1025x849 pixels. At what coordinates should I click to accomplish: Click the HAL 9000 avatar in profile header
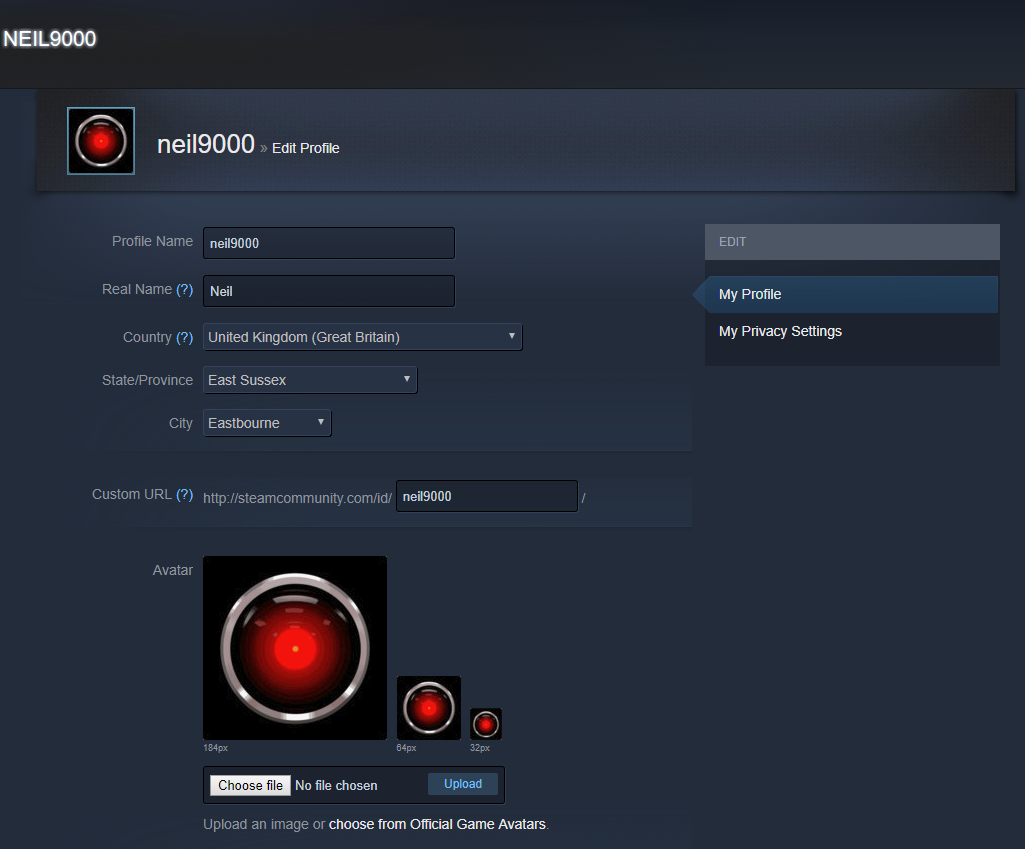[101, 141]
